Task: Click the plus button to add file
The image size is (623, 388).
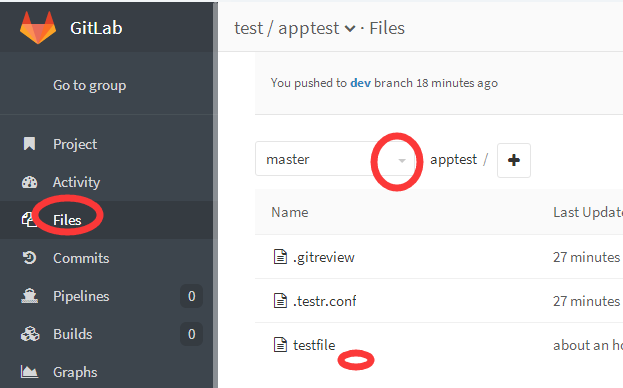Action: coord(514,160)
